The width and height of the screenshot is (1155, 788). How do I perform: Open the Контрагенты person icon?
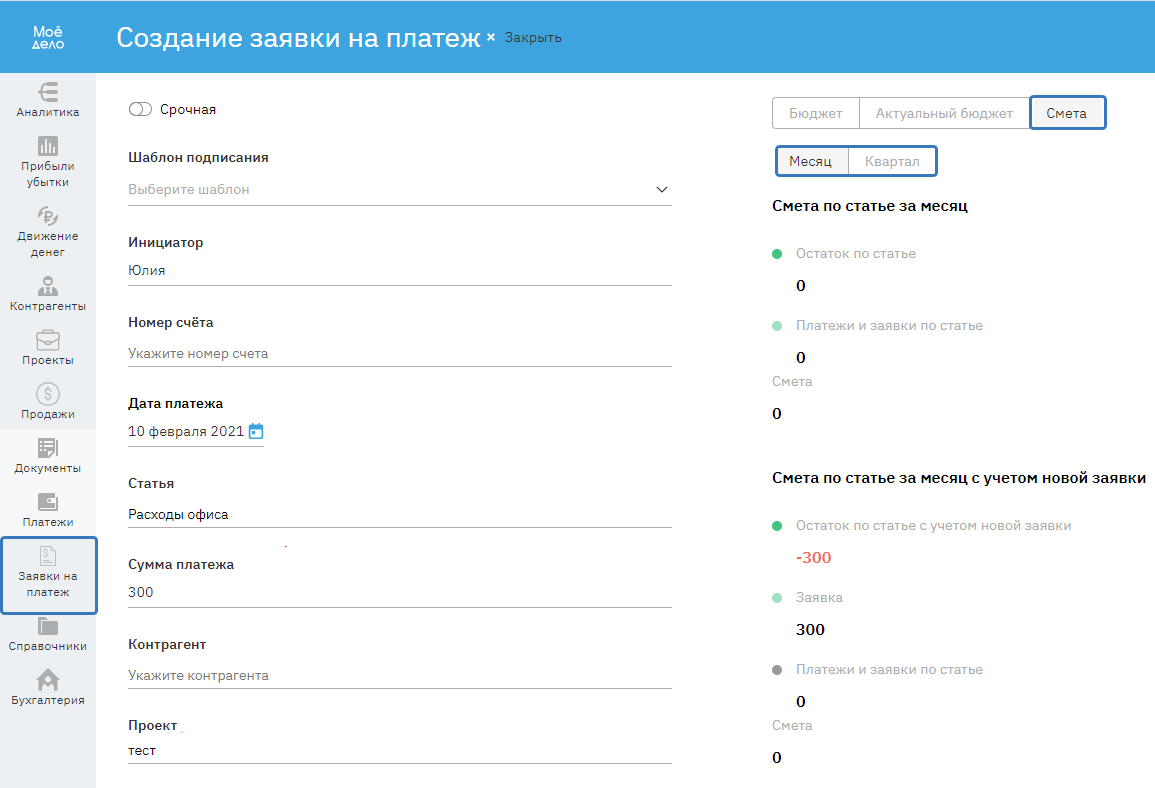[x=47, y=286]
